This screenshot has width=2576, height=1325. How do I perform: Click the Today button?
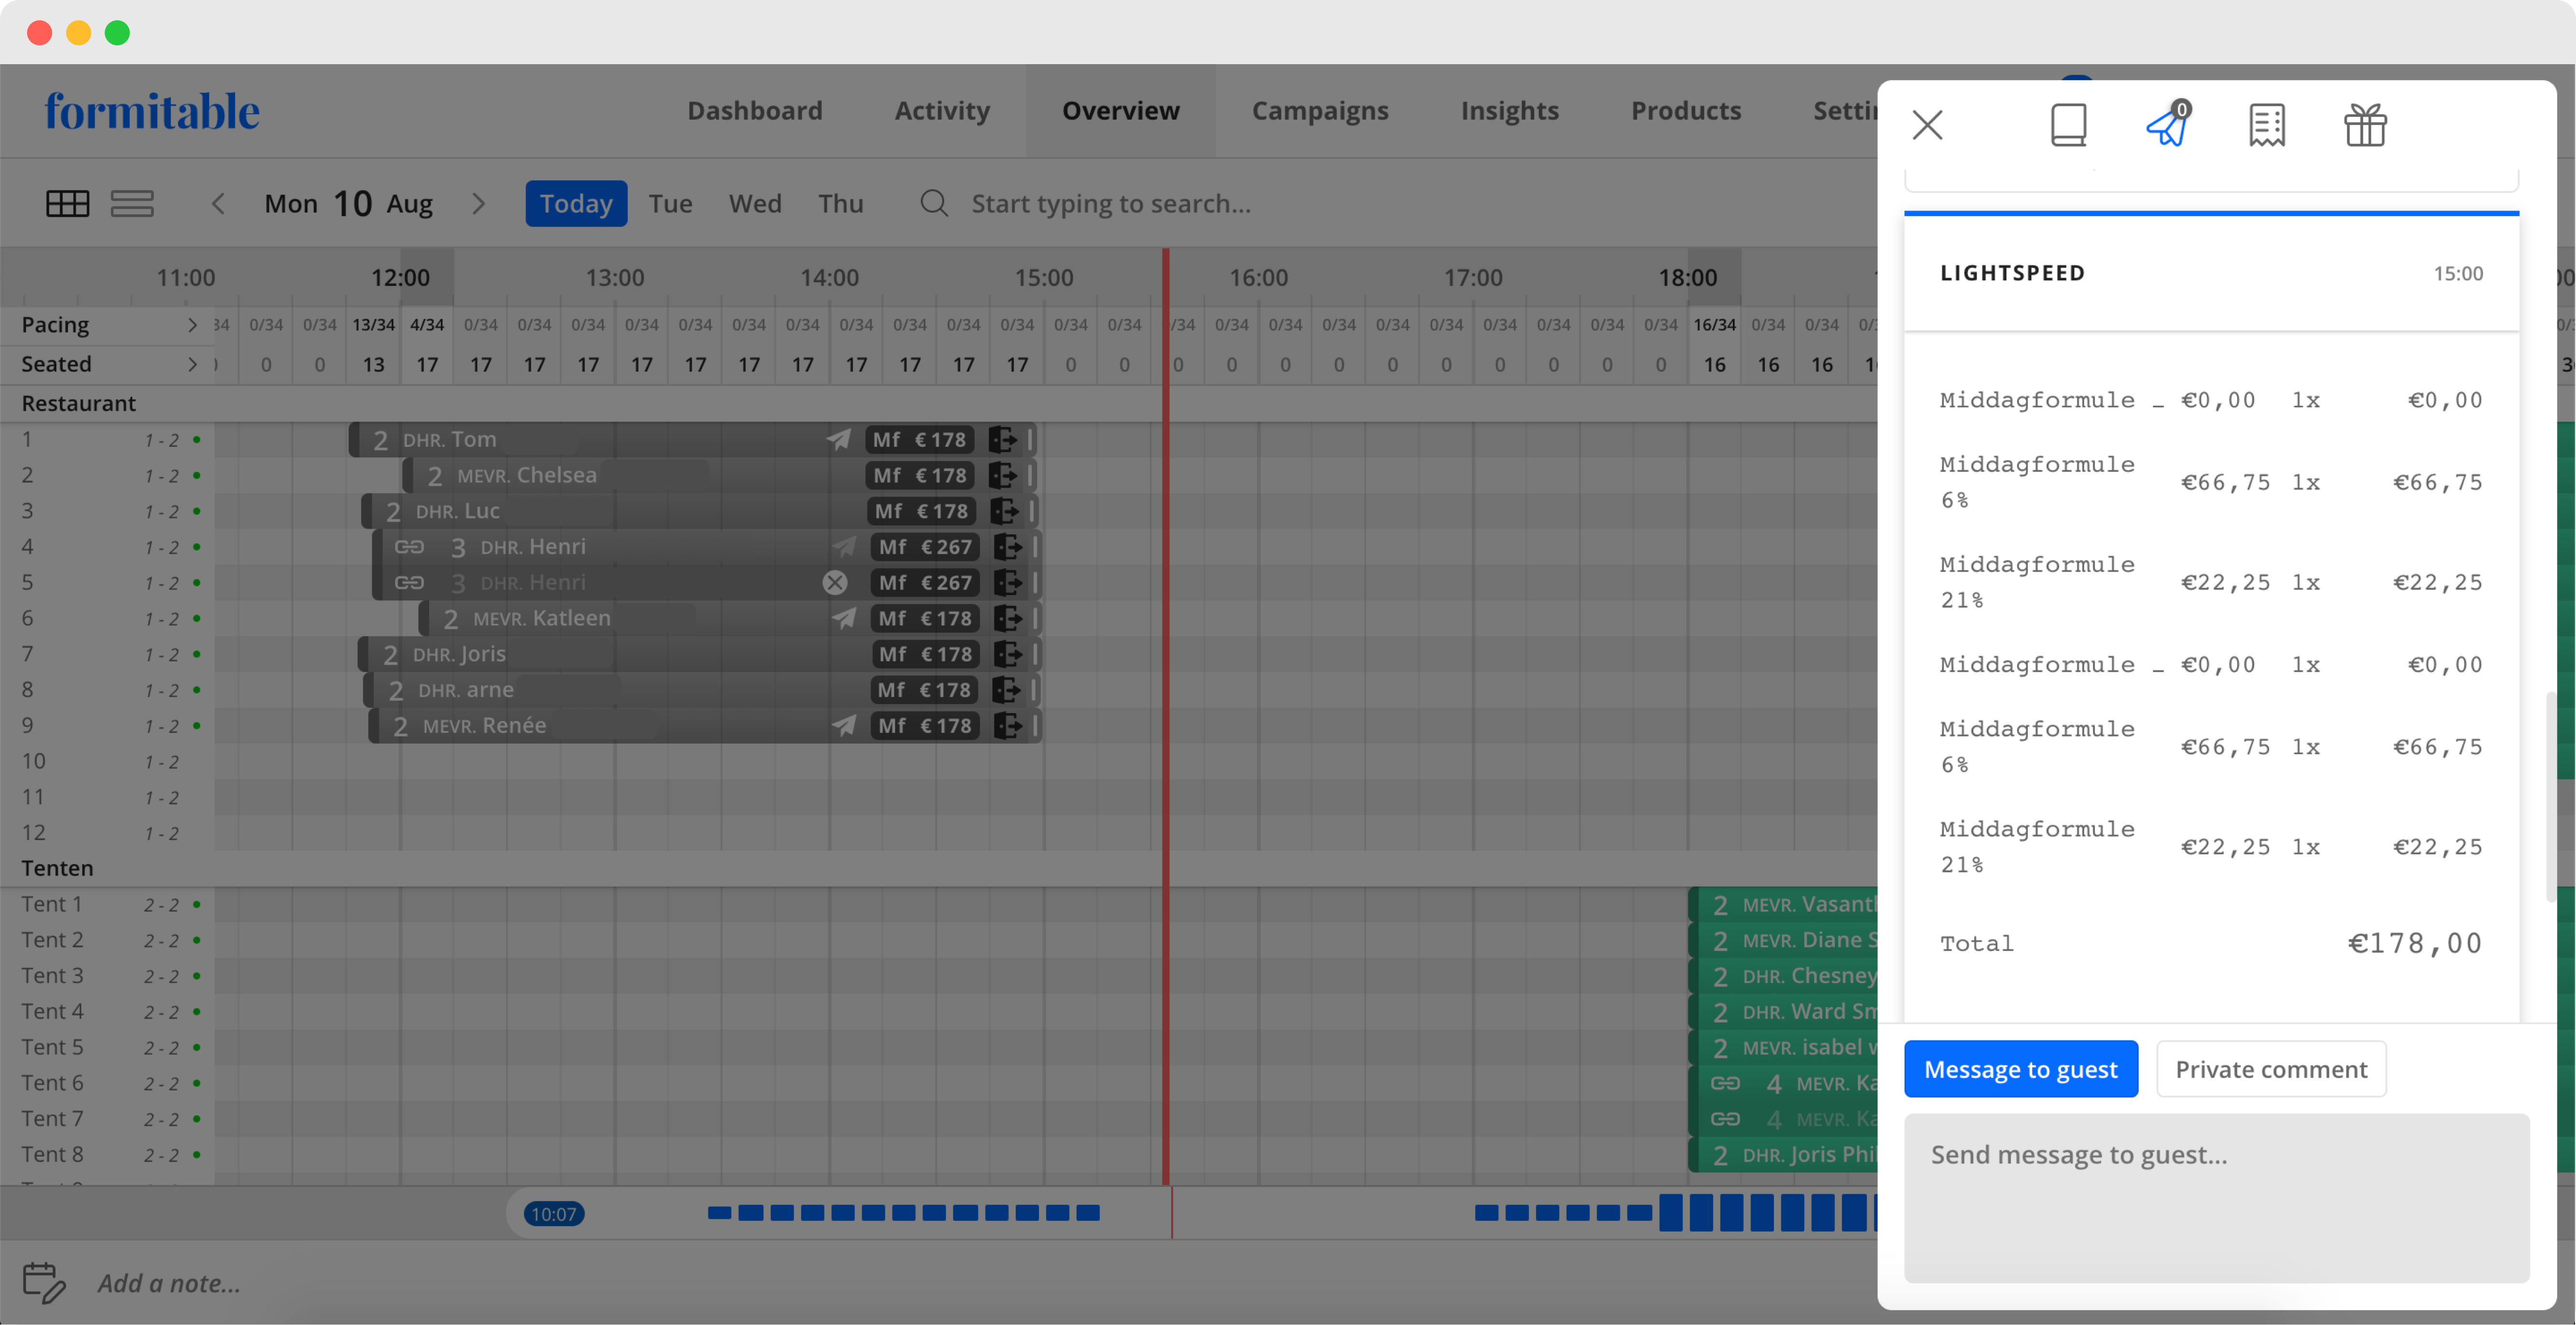[576, 203]
